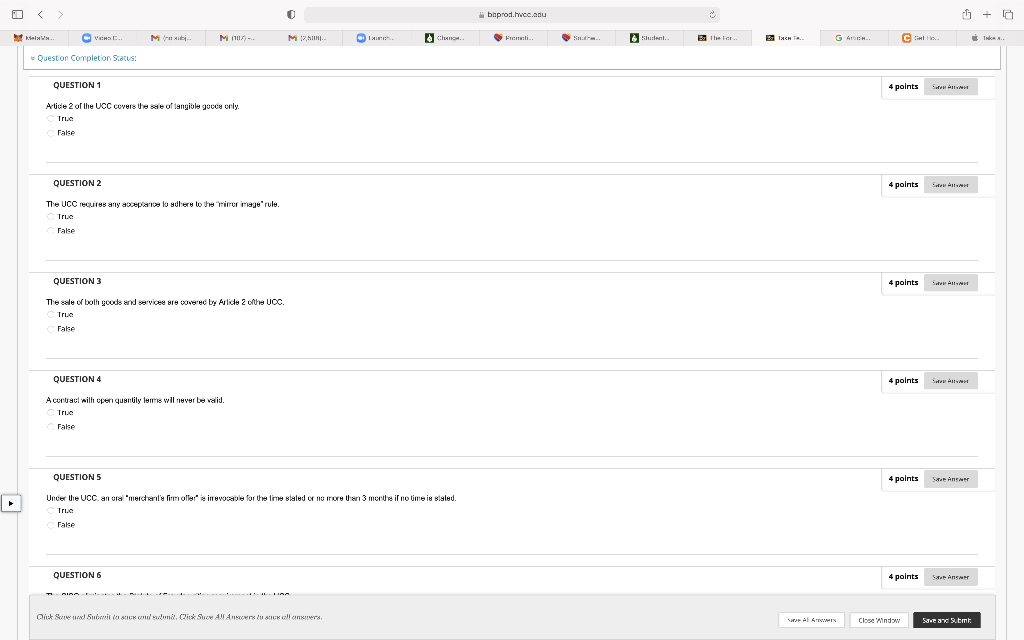Go back to previous page
Image resolution: width=1024 pixels, height=640 pixels.
(x=40, y=14)
